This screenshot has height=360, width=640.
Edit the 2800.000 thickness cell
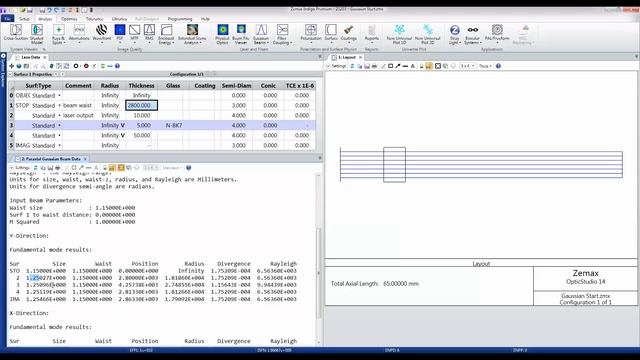click(x=141, y=105)
